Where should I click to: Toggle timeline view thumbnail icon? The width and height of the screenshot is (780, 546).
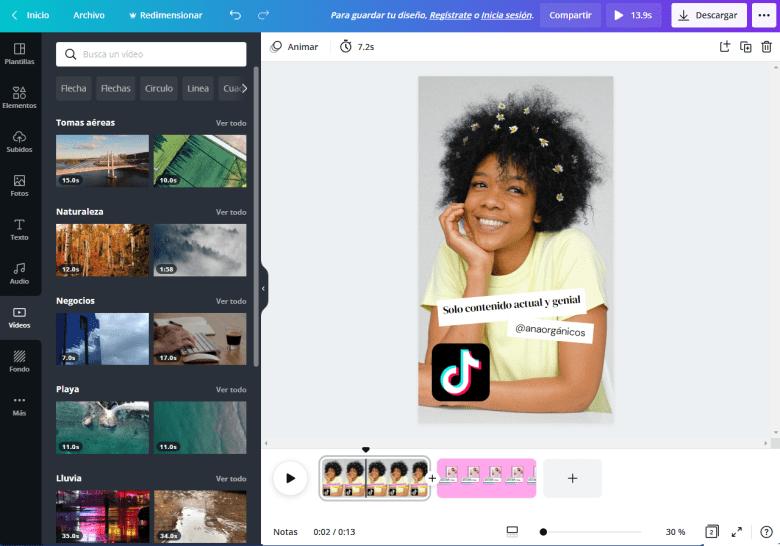(512, 532)
